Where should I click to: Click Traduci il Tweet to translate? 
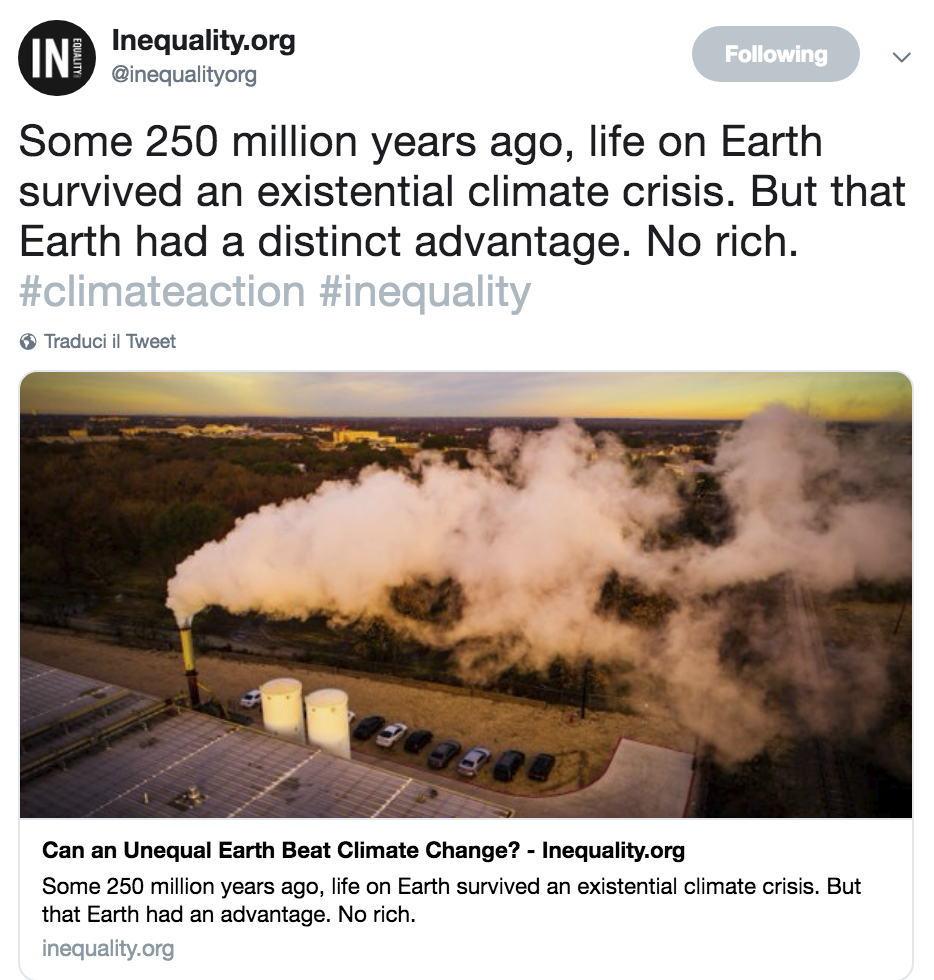(x=110, y=341)
